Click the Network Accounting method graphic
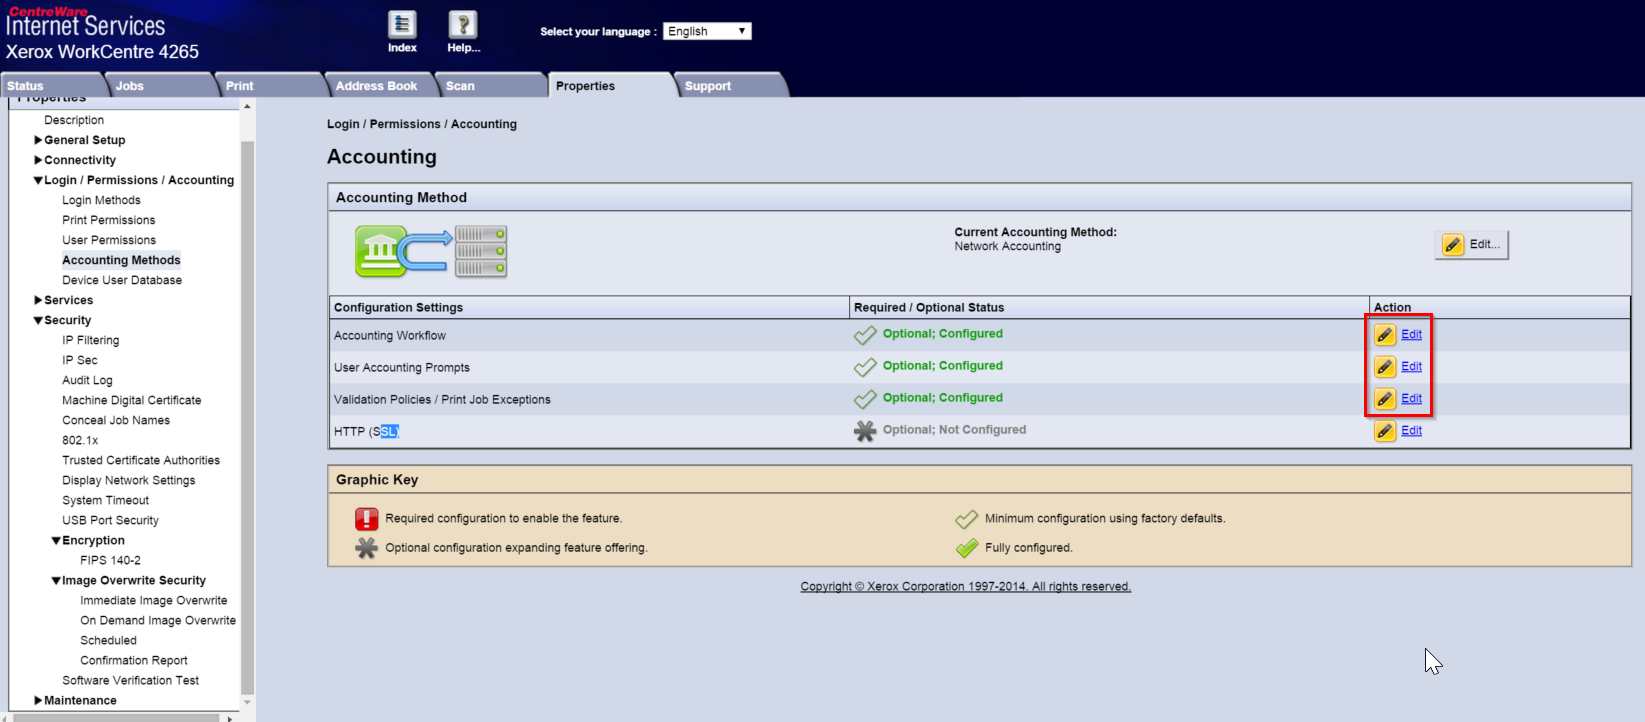Screen dimensions: 1645x722 click(x=431, y=251)
